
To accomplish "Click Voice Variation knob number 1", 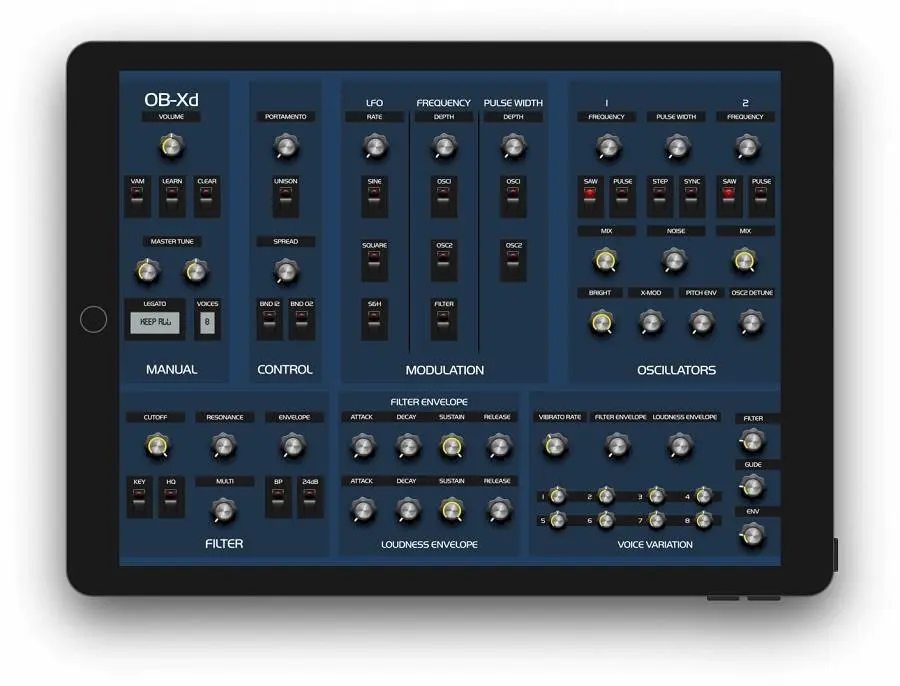I will [x=557, y=495].
